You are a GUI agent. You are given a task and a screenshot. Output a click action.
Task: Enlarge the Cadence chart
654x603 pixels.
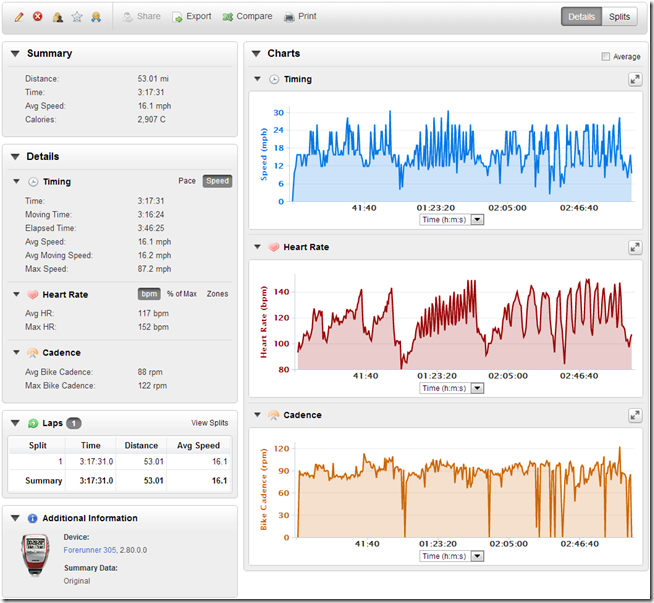(x=634, y=415)
